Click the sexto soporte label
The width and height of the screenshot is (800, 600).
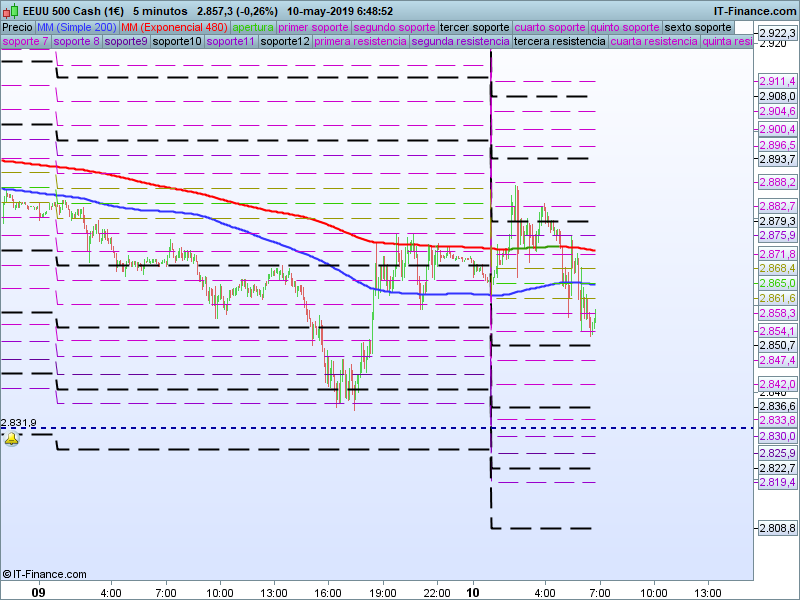coord(698,28)
